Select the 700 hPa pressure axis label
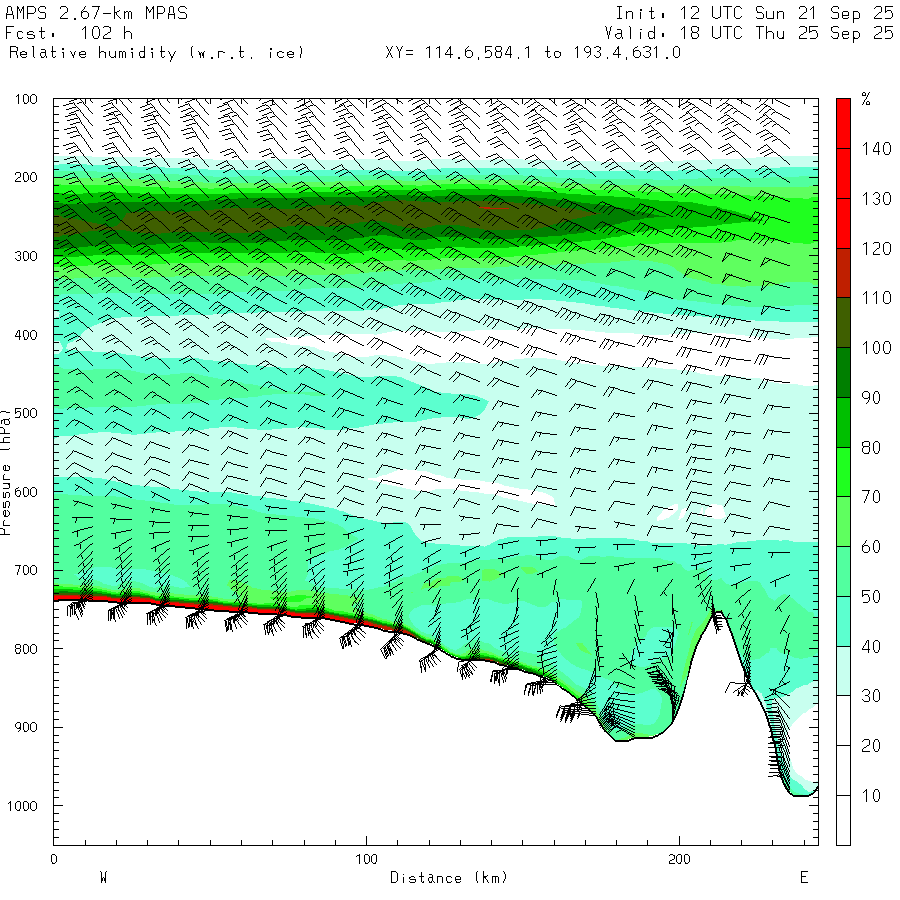Screen dimensions: 900x900 [x=26, y=571]
